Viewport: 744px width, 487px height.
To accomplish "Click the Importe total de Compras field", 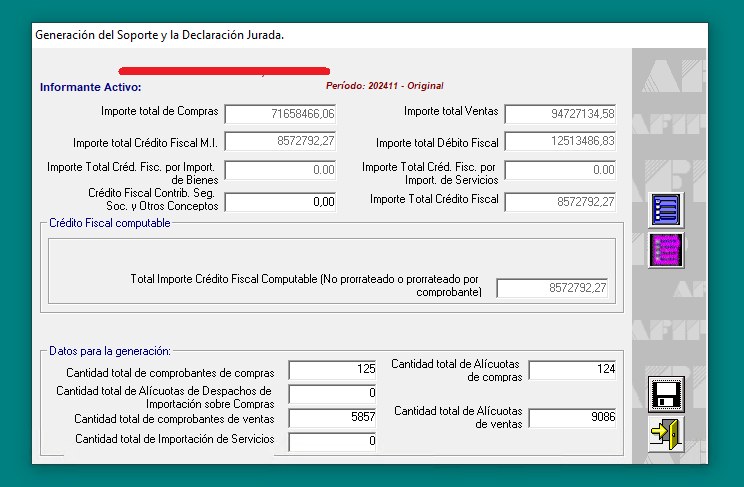I will 280,114.
